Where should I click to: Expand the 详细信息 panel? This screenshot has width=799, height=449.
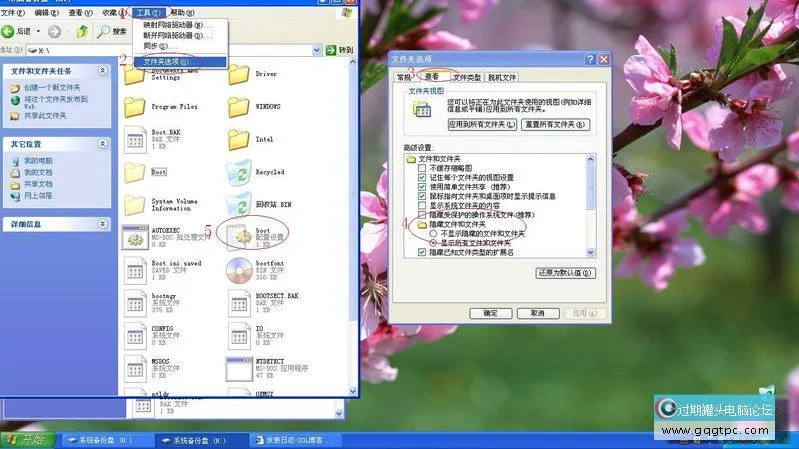pyautogui.click(x=102, y=224)
